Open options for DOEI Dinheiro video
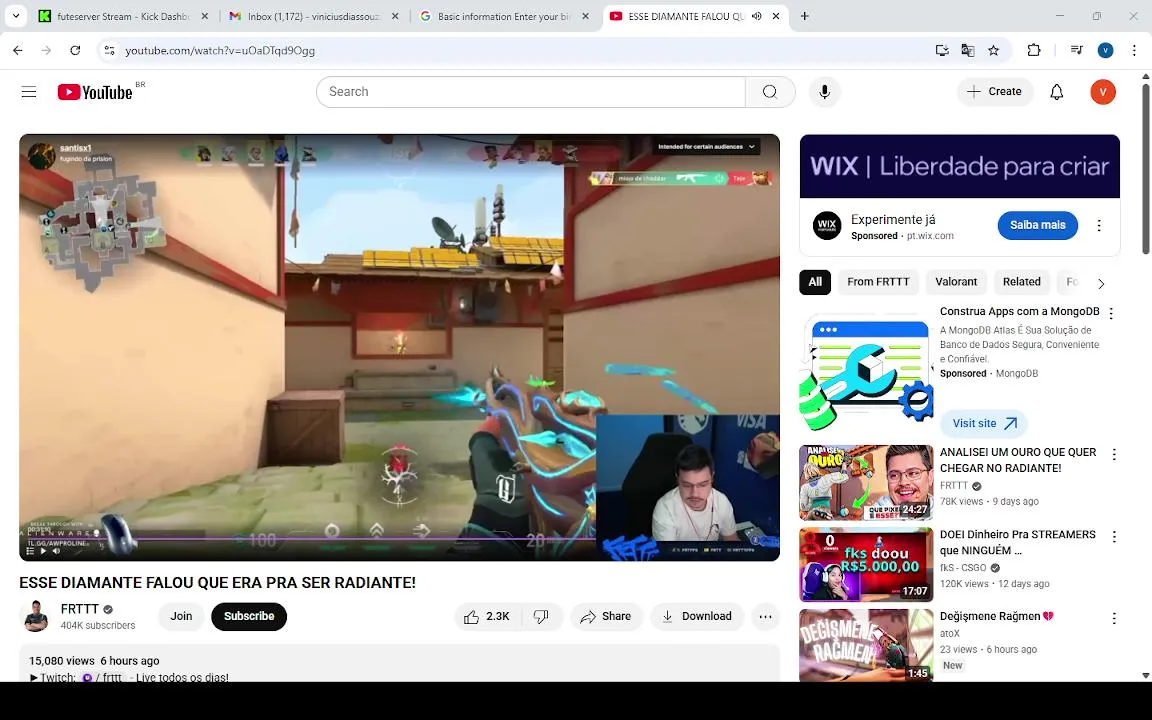This screenshot has width=1152, height=720. click(1114, 536)
